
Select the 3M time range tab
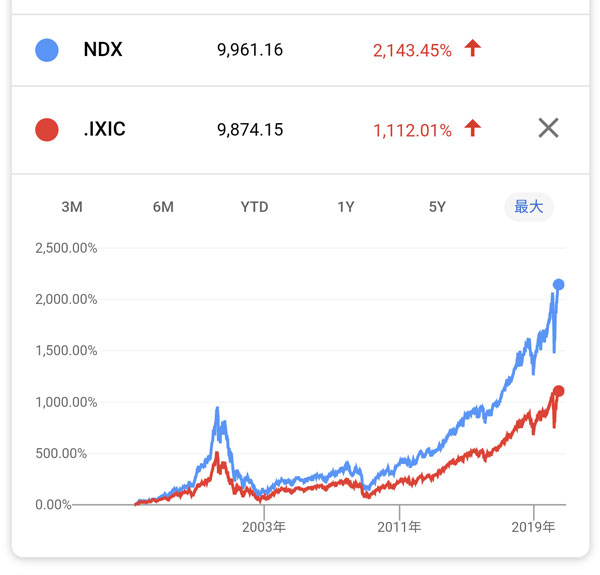[x=72, y=207]
